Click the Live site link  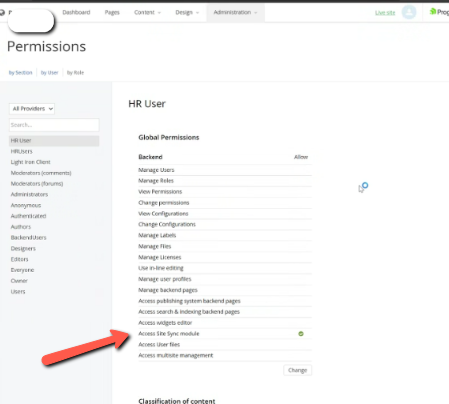[385, 13]
